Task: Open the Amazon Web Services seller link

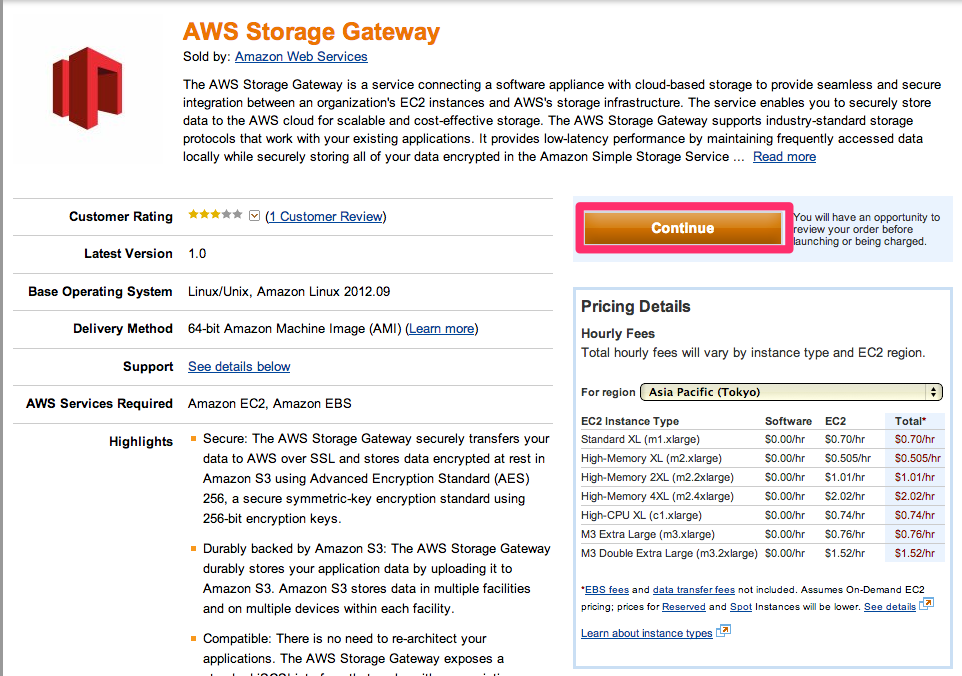Action: point(301,56)
